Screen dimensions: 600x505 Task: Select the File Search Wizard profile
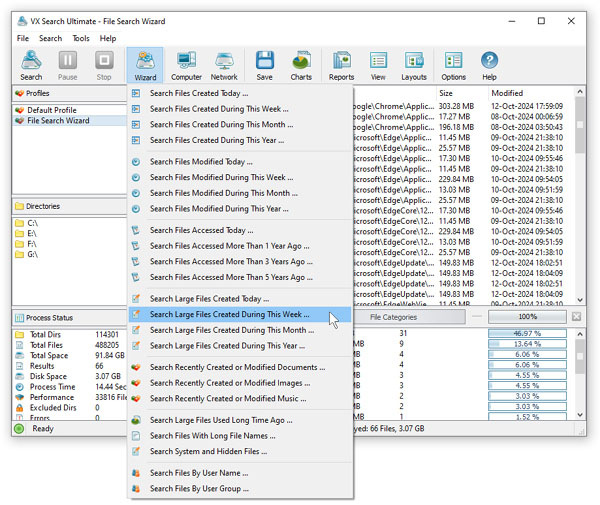pos(70,121)
